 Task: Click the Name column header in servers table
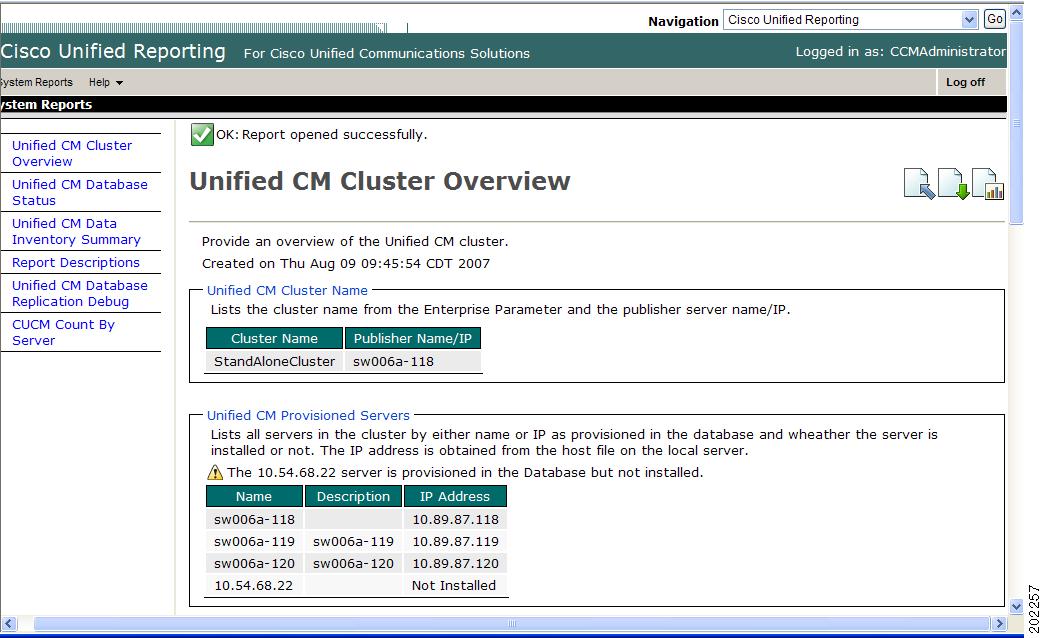click(254, 496)
